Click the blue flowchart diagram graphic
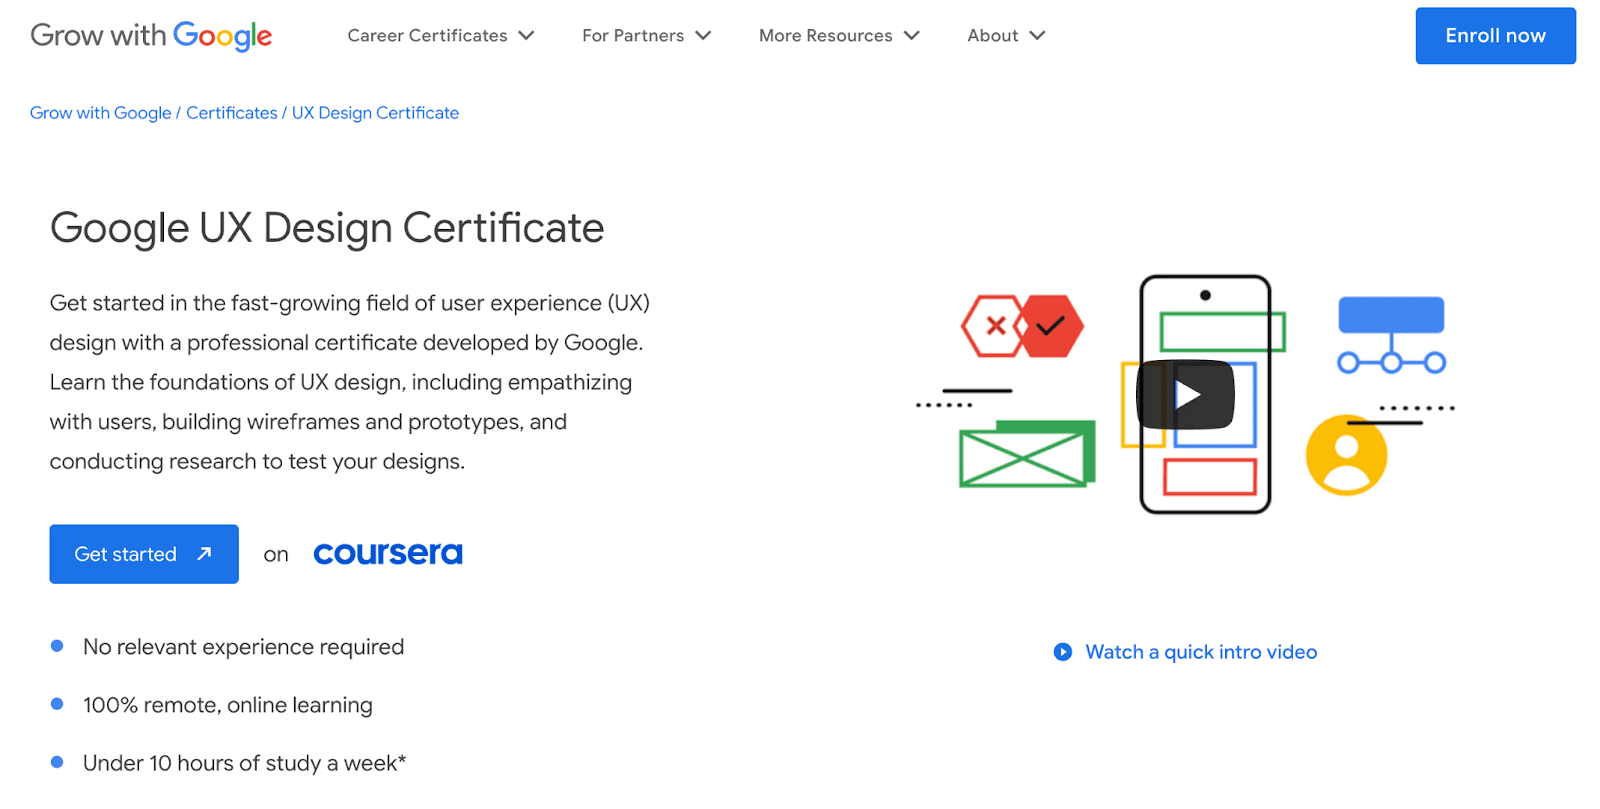 click(x=1391, y=335)
